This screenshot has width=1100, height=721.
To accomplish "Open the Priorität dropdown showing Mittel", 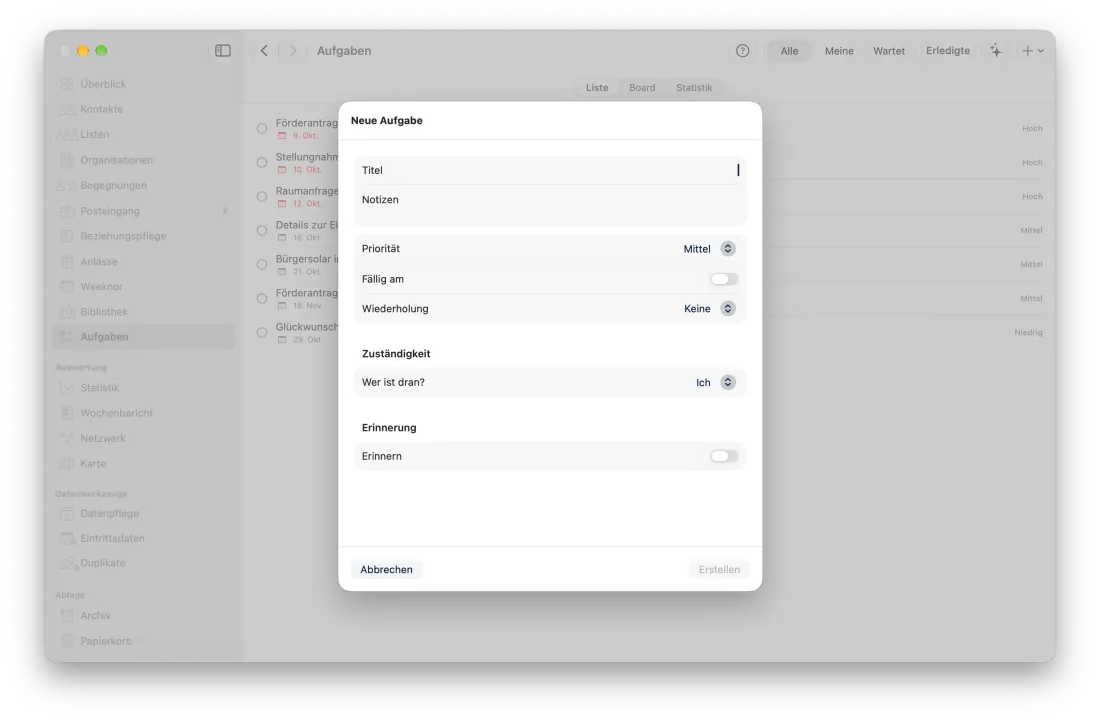I will point(709,249).
